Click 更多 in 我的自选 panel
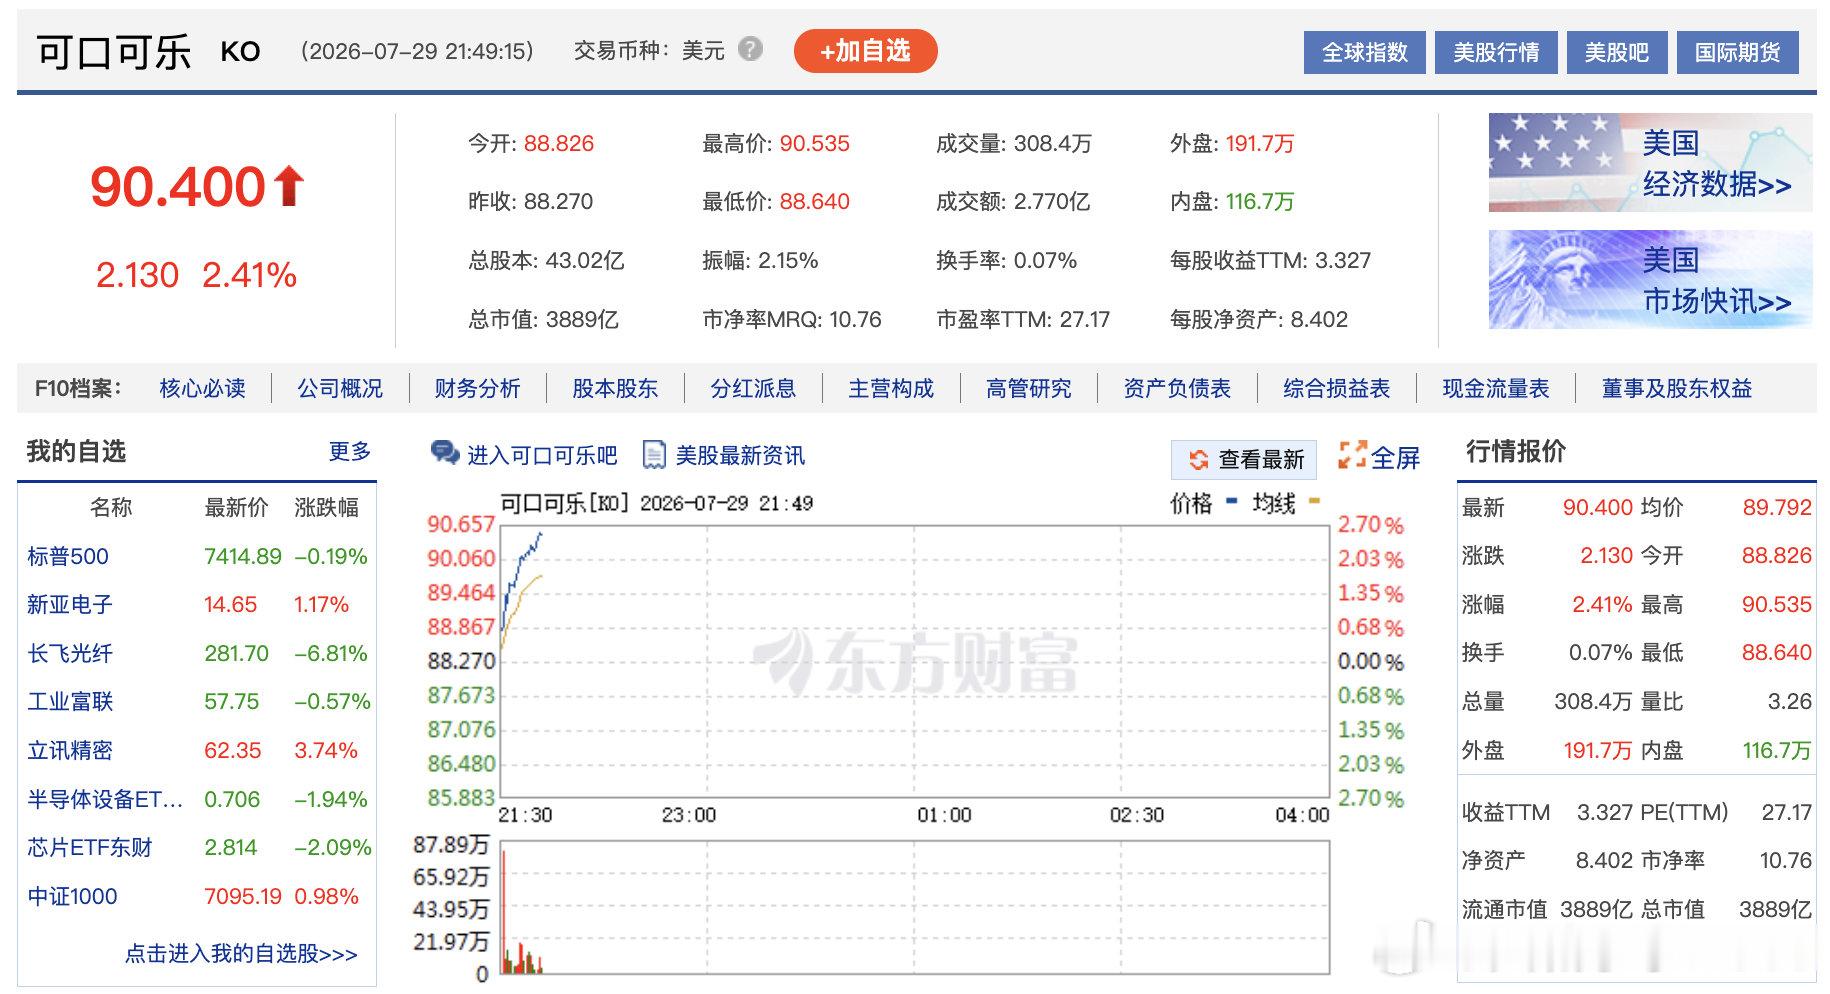The width and height of the screenshot is (1830, 994). pos(350,451)
